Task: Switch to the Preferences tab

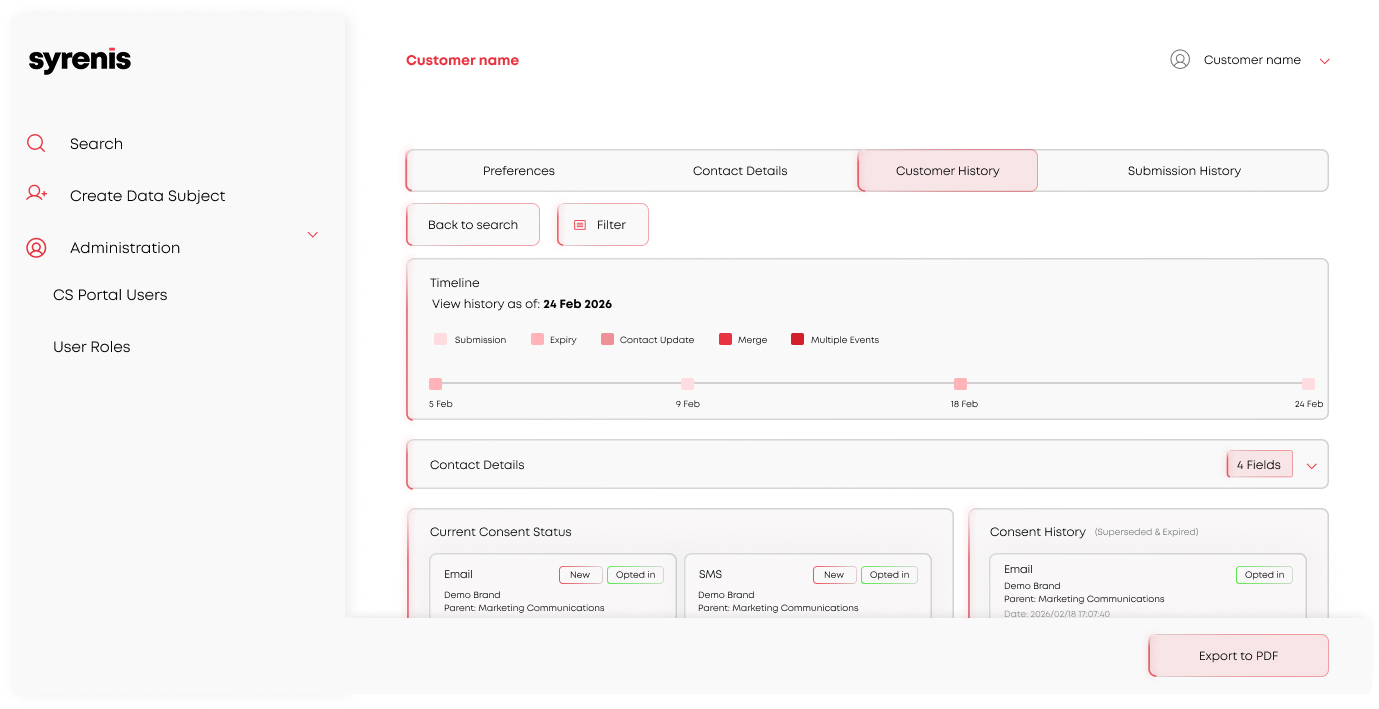Action: [518, 170]
